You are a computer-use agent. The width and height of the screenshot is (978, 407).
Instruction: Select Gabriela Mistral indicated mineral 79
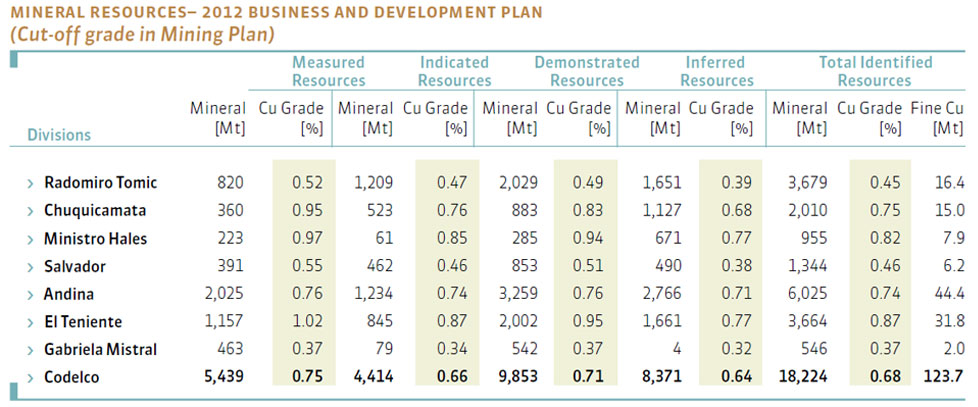(x=385, y=350)
